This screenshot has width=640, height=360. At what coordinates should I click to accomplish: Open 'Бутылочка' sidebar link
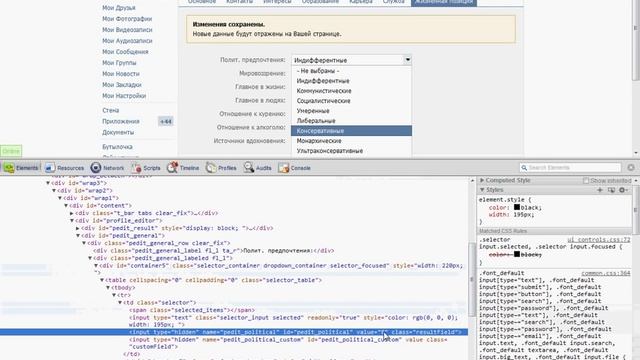[117, 147]
